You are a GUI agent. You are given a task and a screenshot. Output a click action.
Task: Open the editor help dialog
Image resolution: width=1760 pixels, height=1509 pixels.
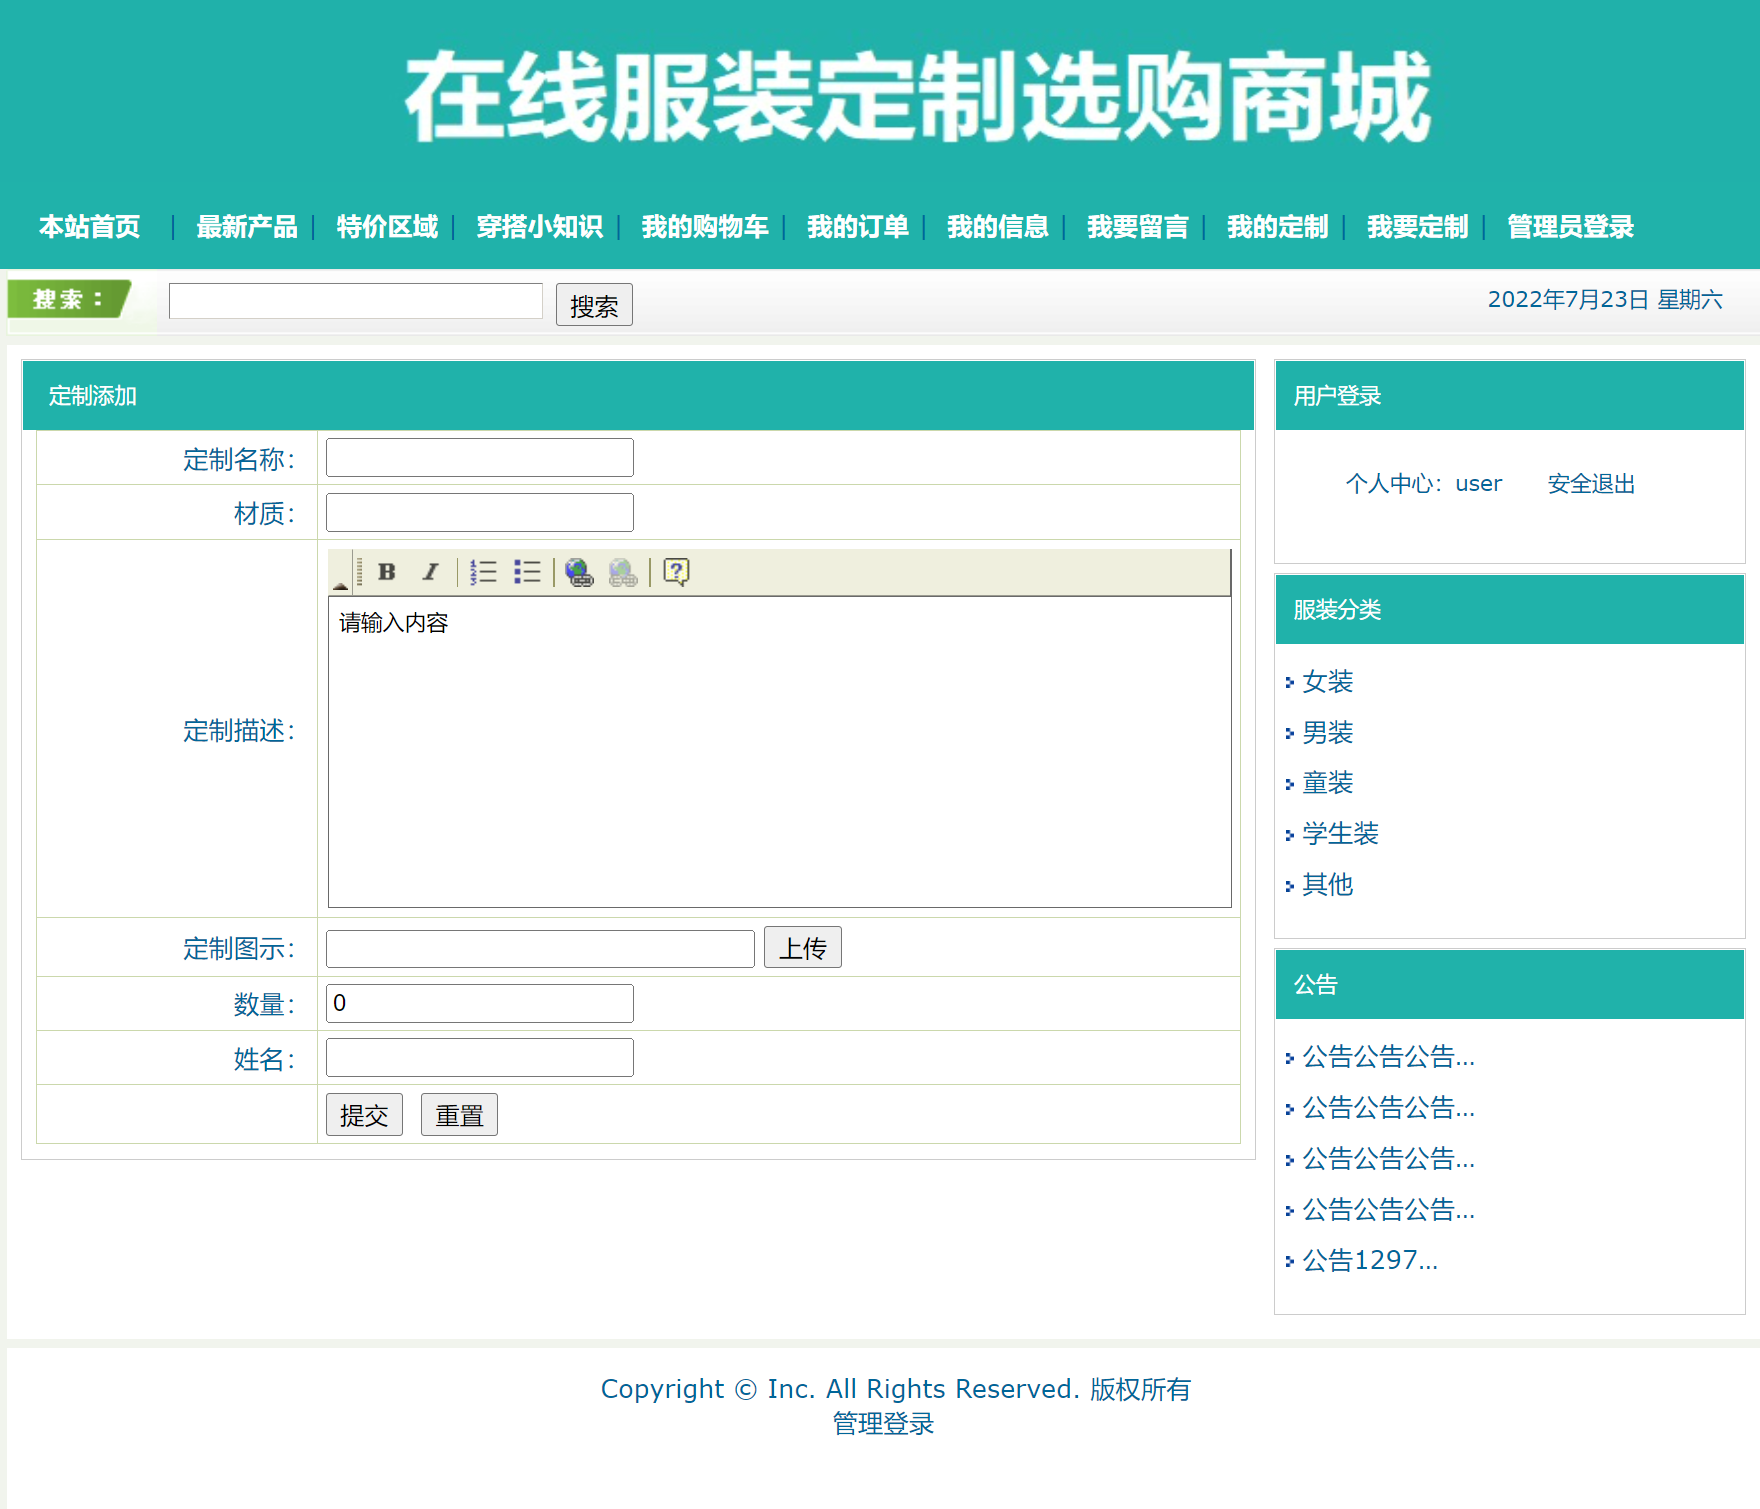(675, 572)
